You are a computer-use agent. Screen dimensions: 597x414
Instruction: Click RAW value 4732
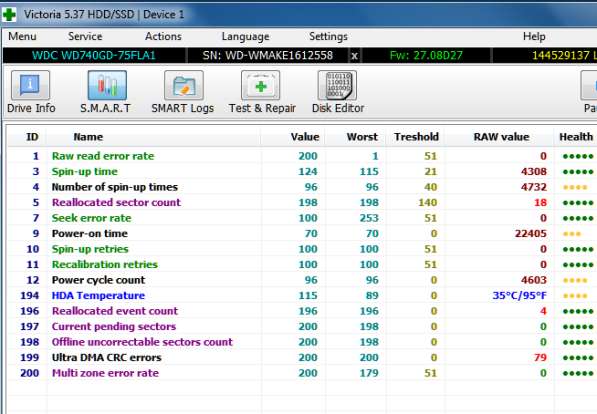click(534, 187)
